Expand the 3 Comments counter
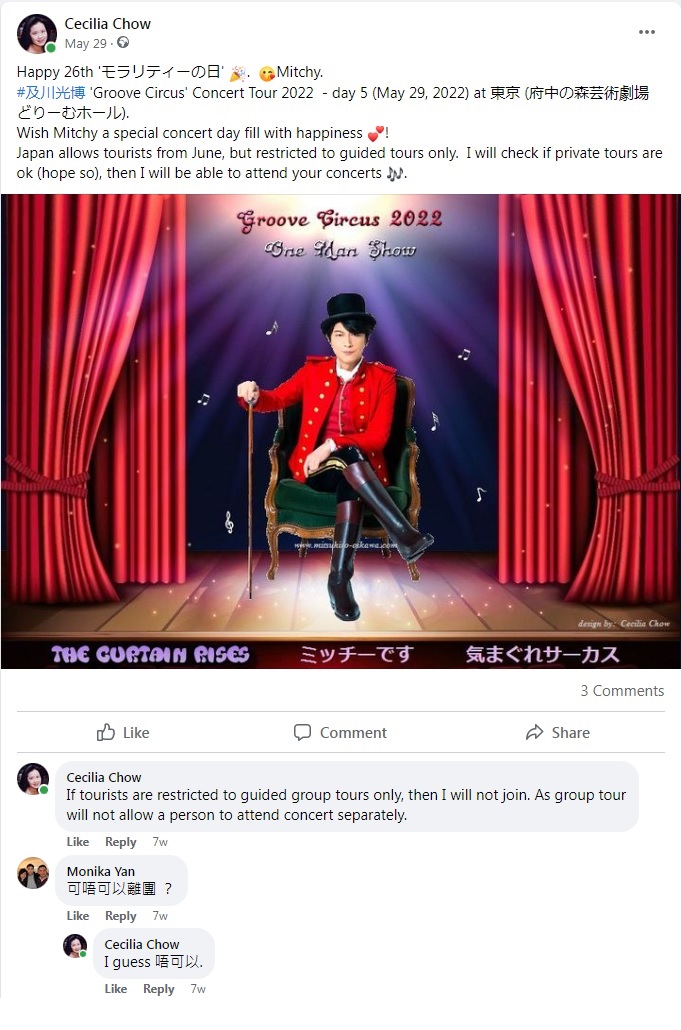The width and height of the screenshot is (681, 1030). pyautogui.click(x=622, y=690)
